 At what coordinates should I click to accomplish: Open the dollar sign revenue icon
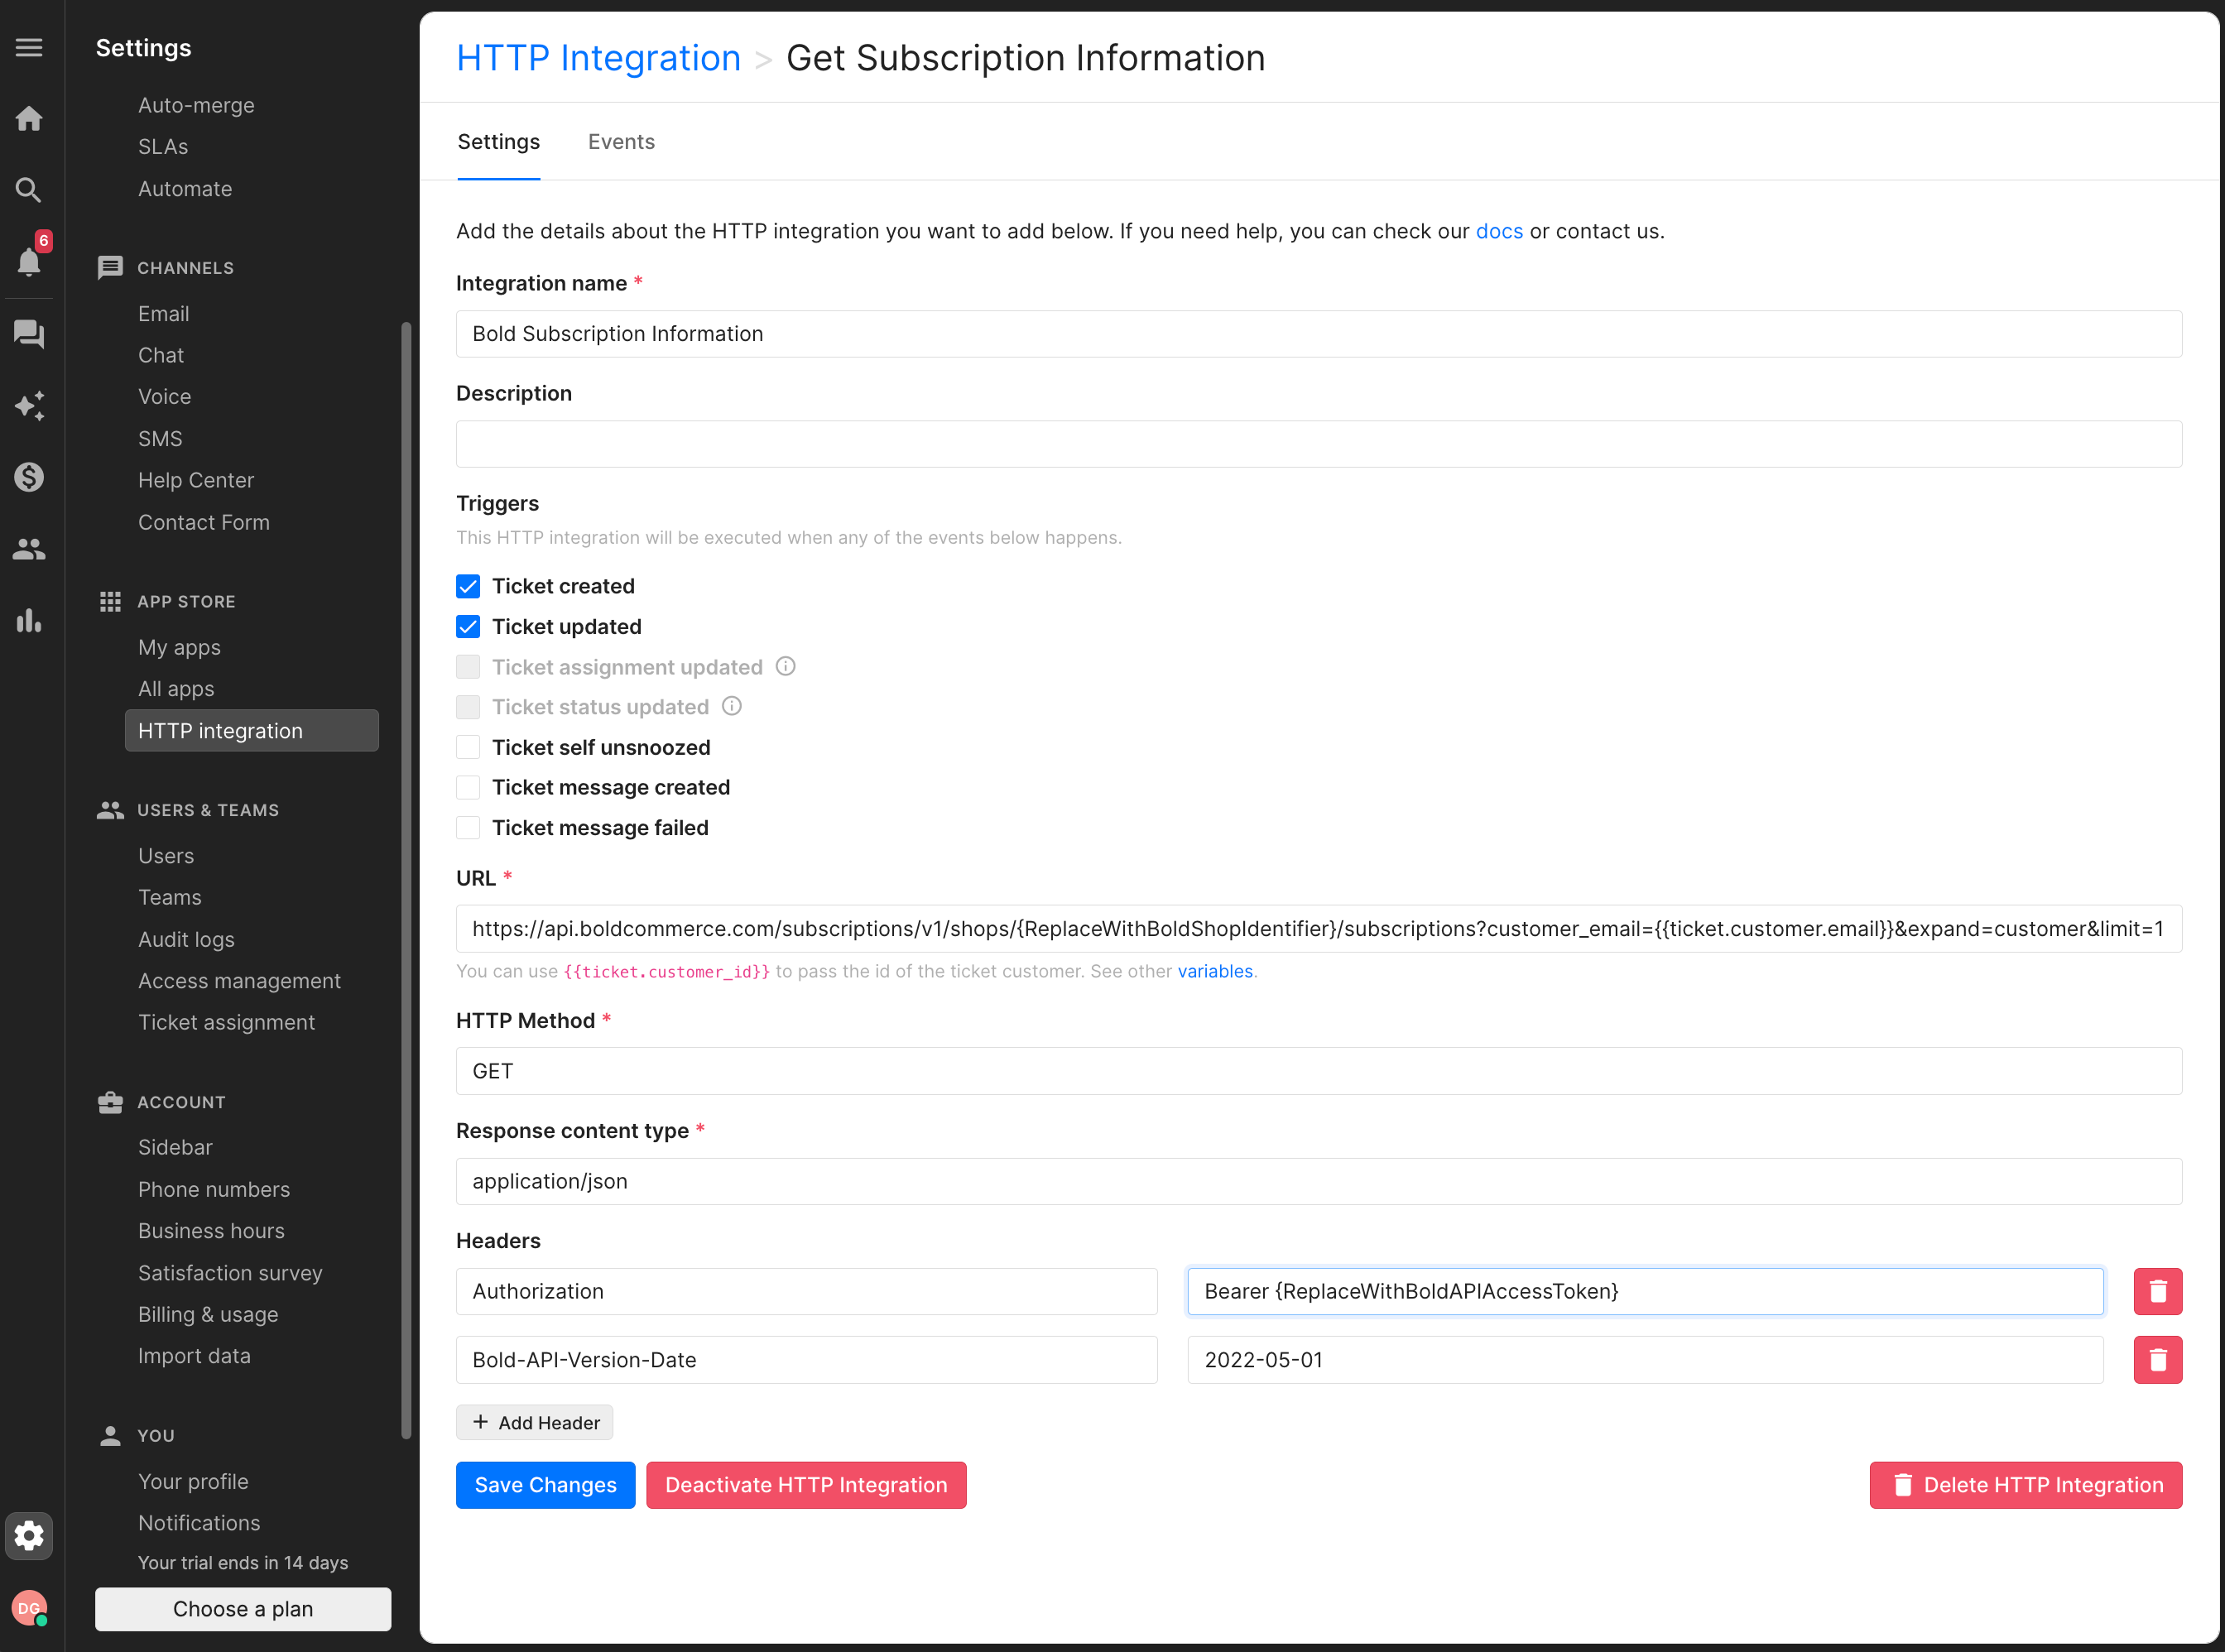29,477
